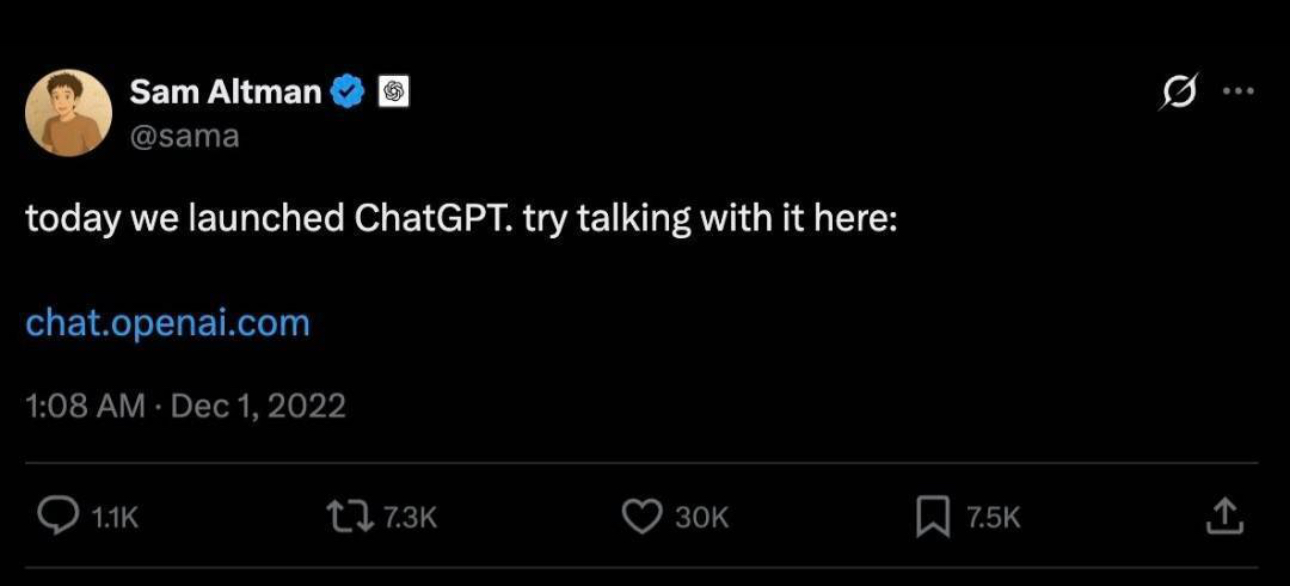Click the 1:08 AM timestamp
1290x586 pixels.
point(85,406)
